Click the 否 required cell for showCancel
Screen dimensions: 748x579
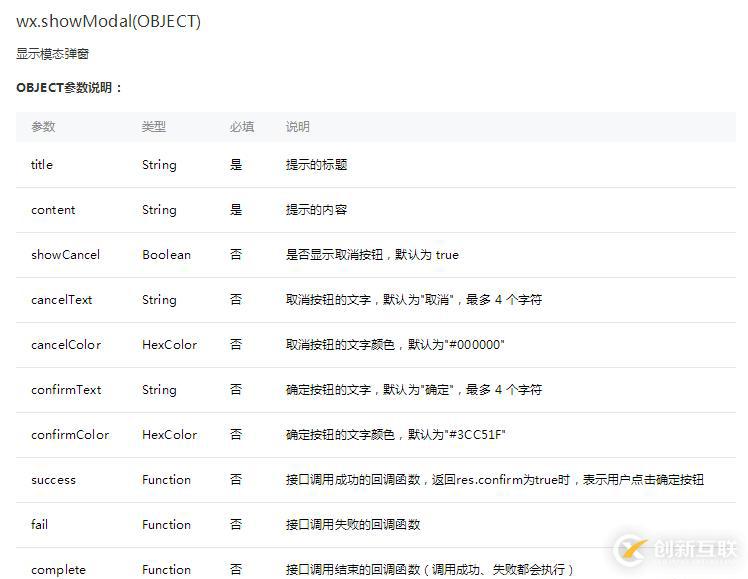click(x=236, y=255)
